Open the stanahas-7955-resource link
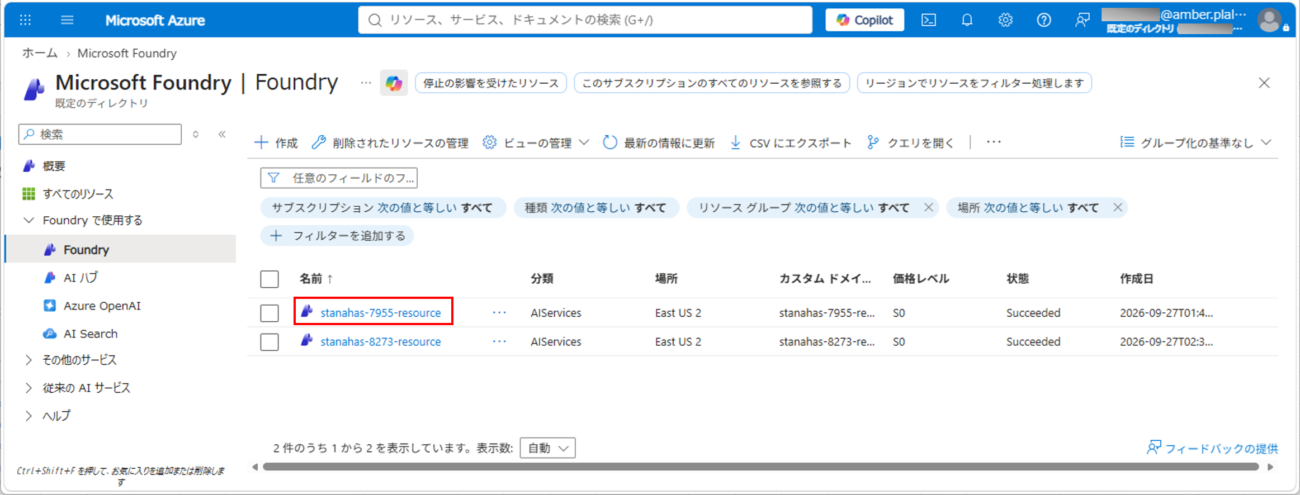Screen dimensions: 1300x495 [x=381, y=313]
